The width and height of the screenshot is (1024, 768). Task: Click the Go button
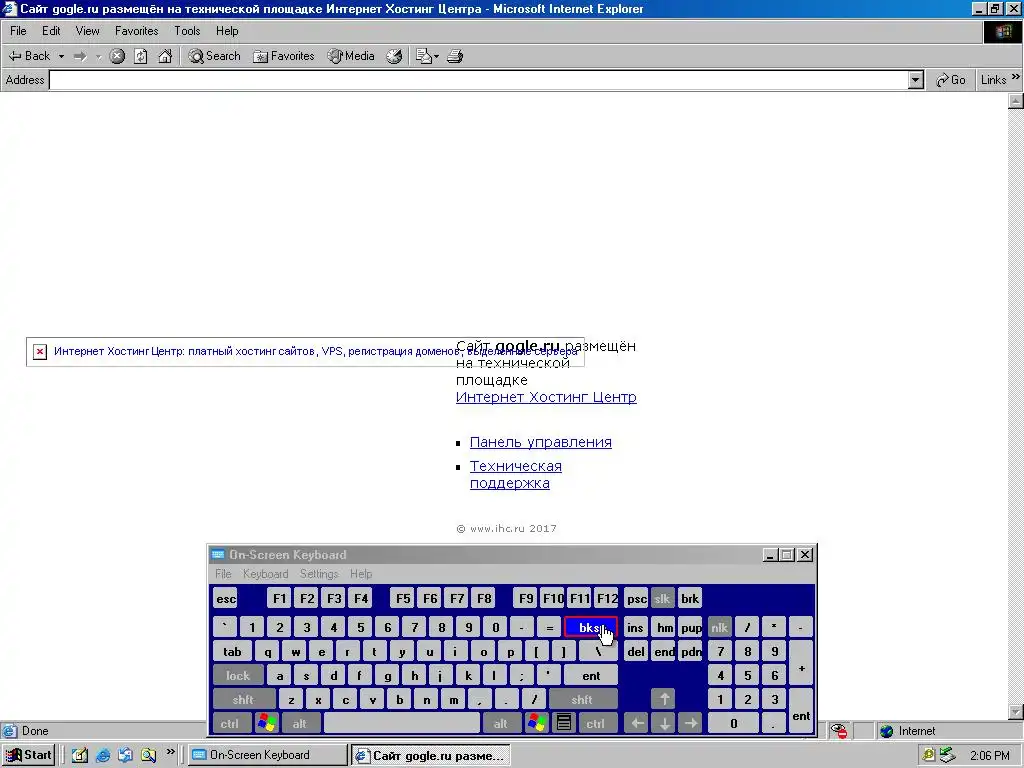click(950, 80)
